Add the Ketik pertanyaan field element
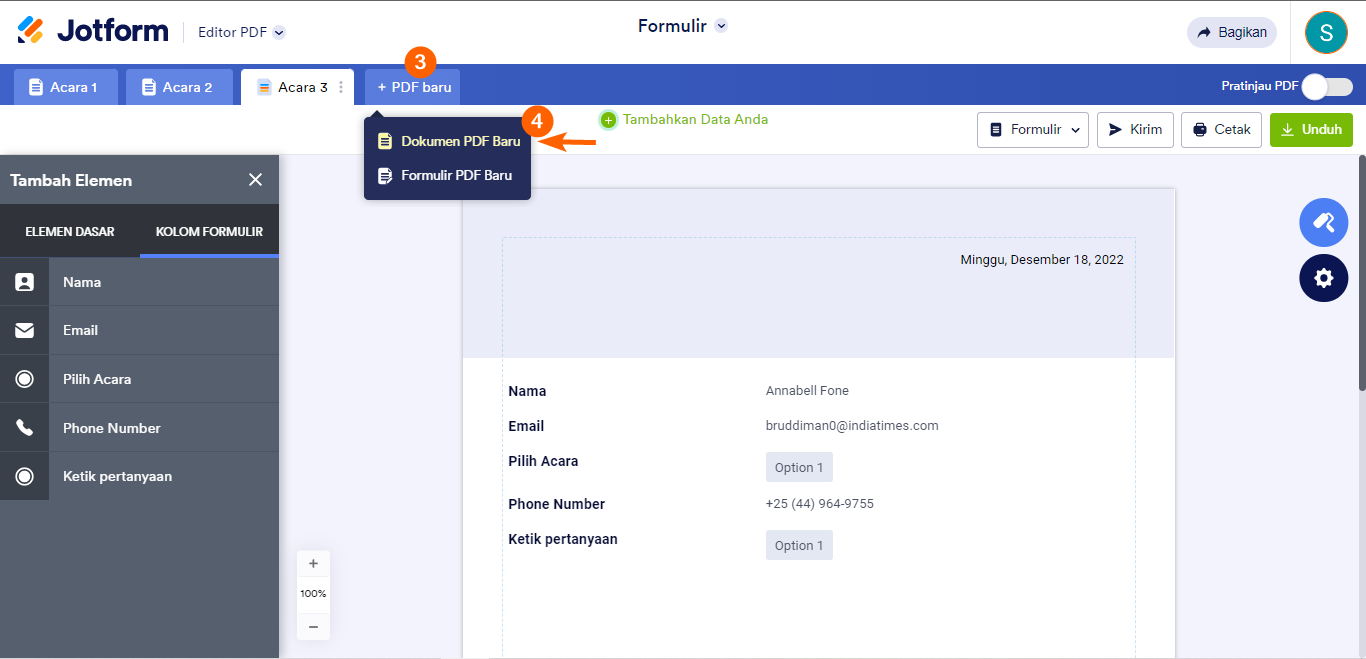1366x659 pixels. [x=139, y=476]
